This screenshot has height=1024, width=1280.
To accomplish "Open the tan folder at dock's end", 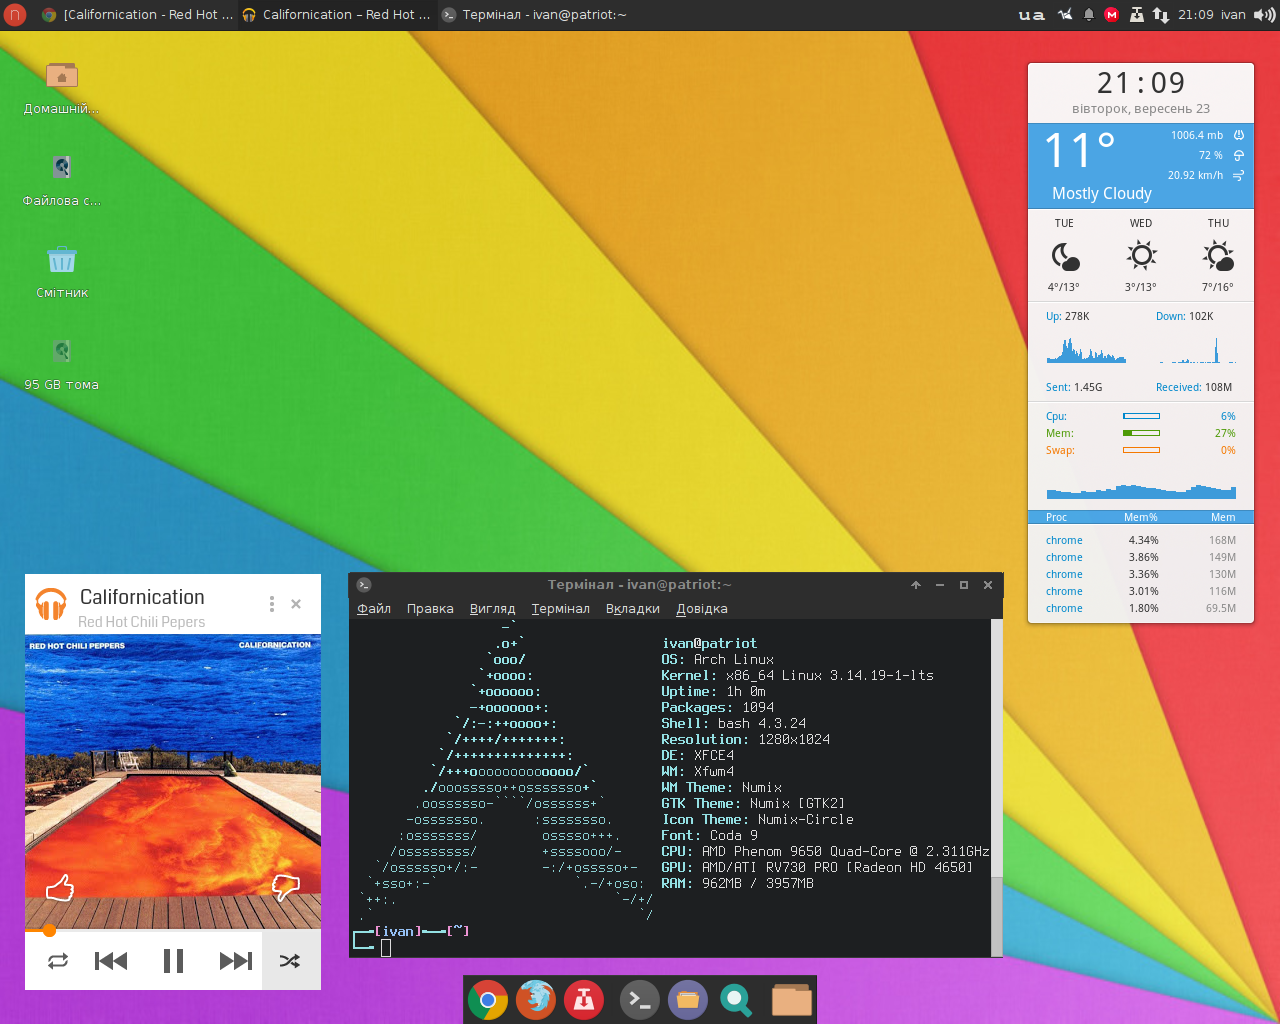I will (791, 1000).
